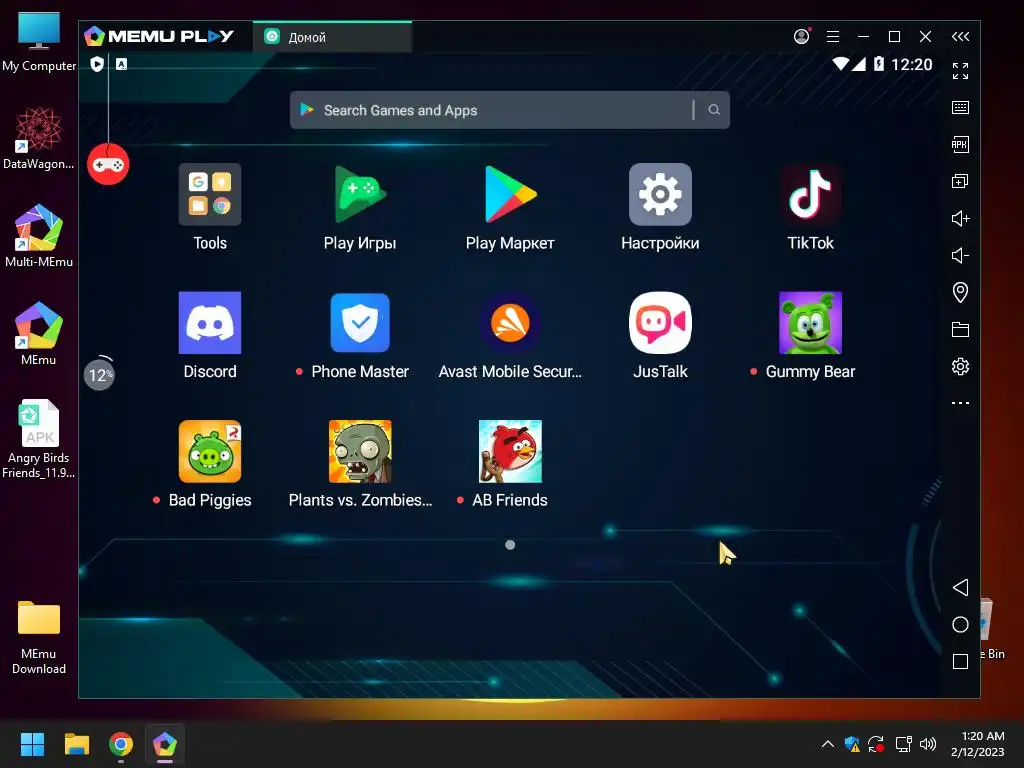Click the page indicator dot
1024x768 pixels.
tap(510, 545)
